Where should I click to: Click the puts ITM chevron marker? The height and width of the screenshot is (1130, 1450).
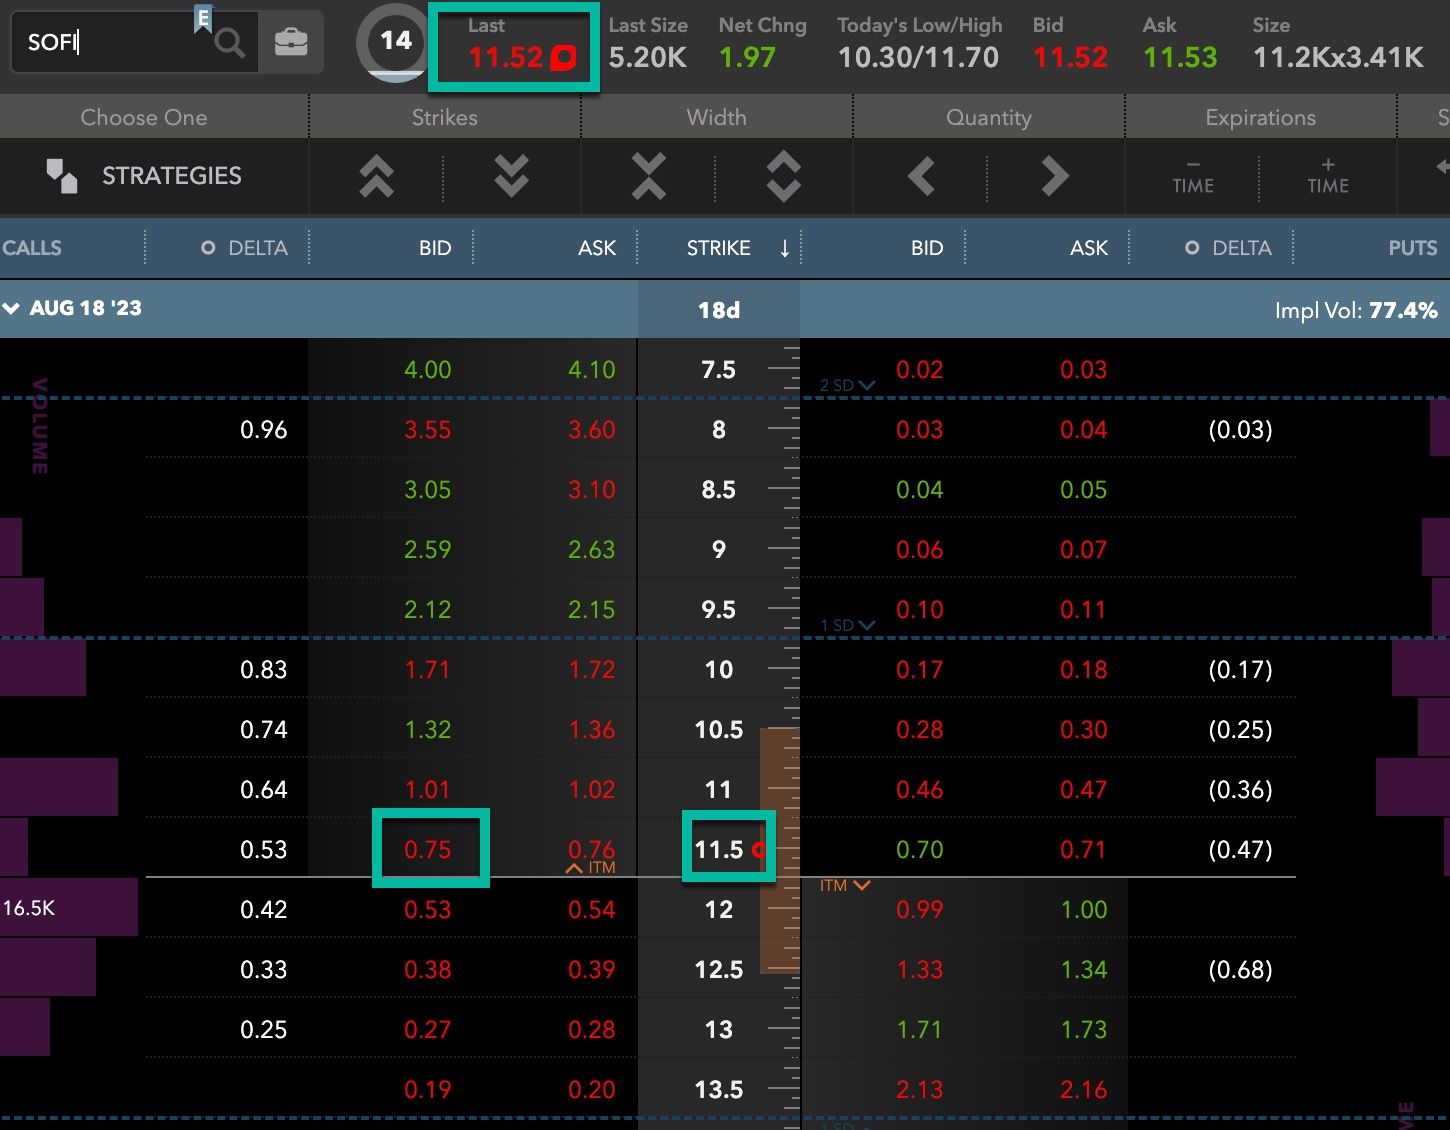pos(845,886)
